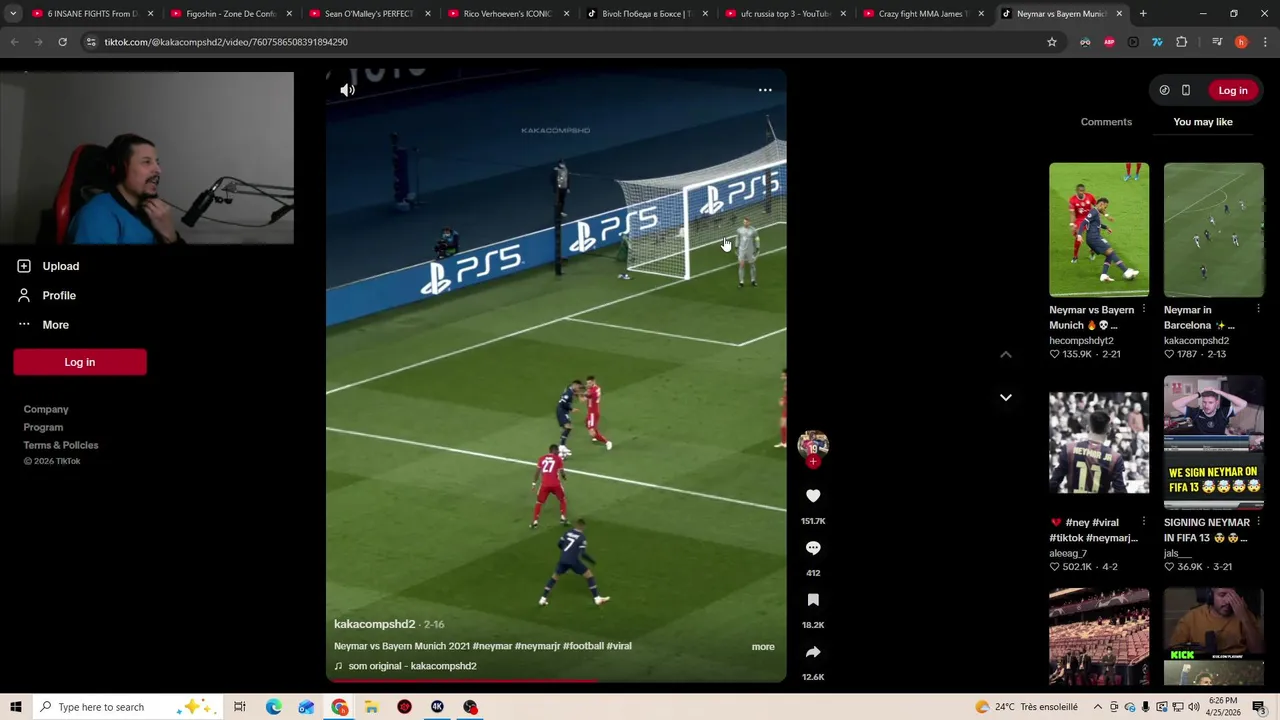Open the Chrome three-dot menu
The height and width of the screenshot is (720, 1280).
click(x=1265, y=42)
